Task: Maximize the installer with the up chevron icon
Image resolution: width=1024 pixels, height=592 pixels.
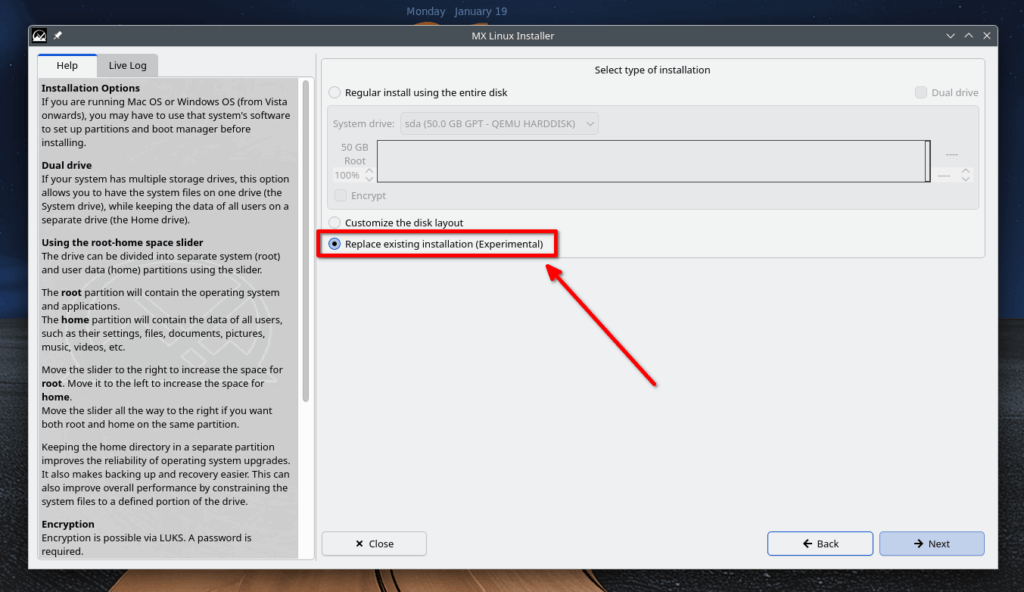Action: pos(968,36)
